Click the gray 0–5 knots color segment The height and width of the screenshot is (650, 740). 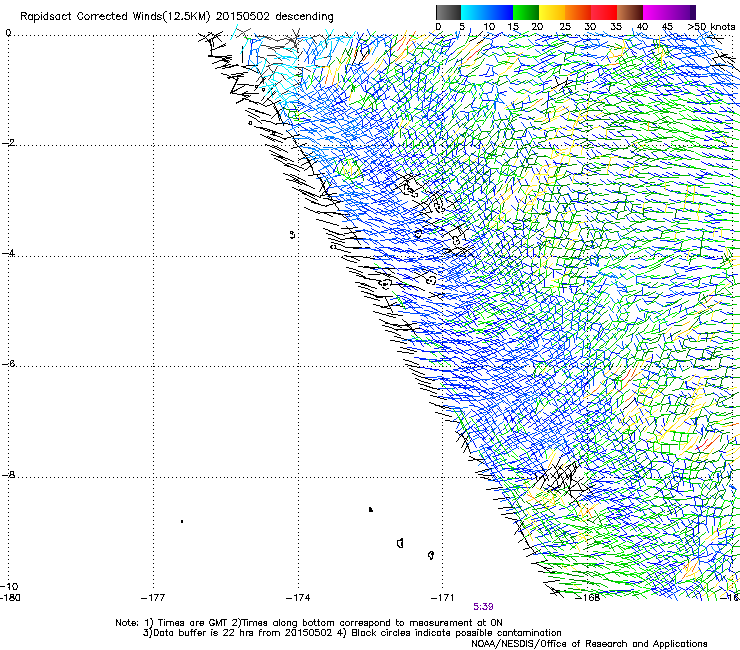[x=448, y=12]
